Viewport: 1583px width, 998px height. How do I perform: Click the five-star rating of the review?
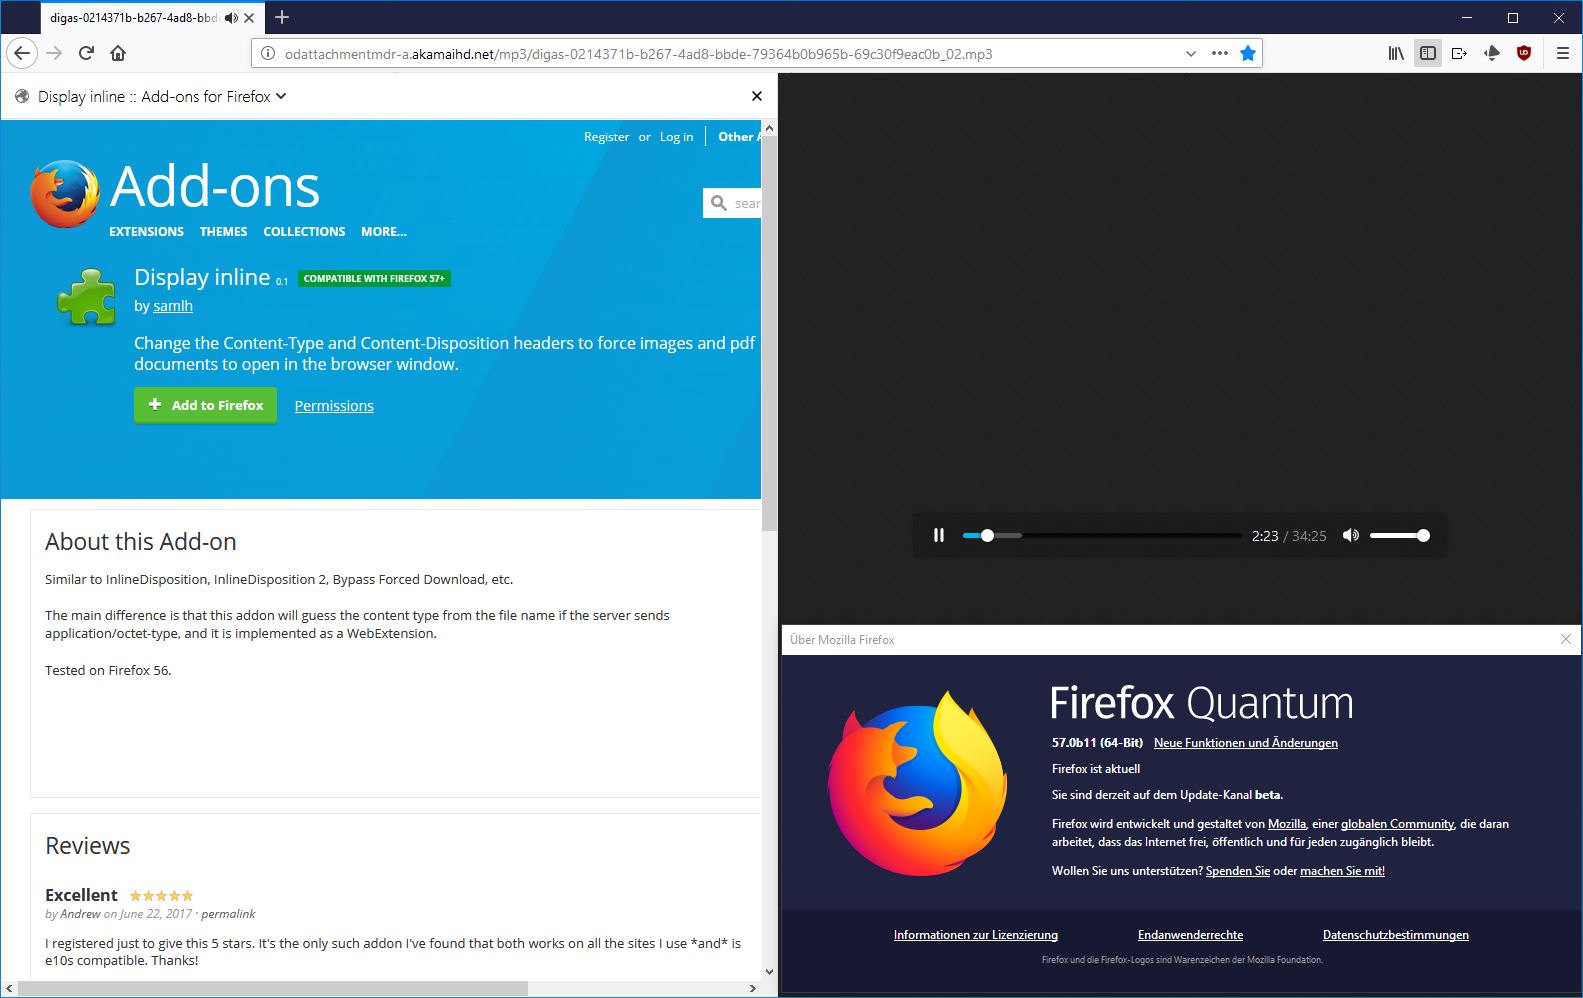[161, 896]
